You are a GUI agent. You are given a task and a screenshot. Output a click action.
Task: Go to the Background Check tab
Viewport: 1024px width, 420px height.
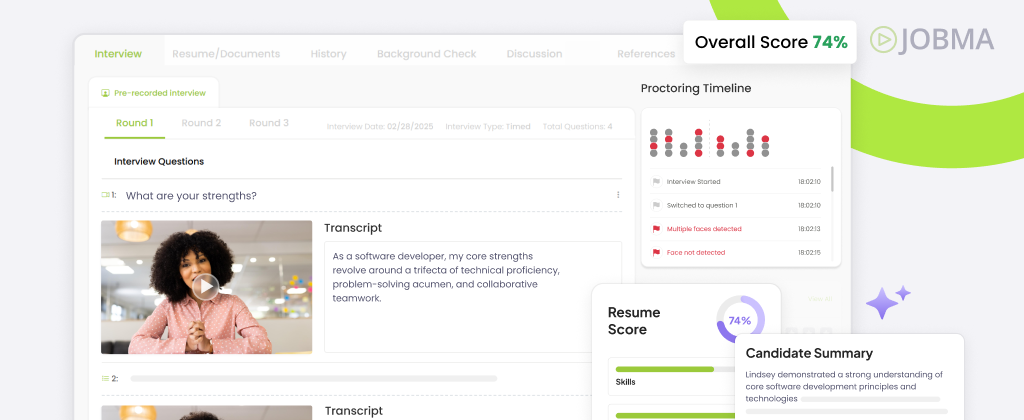tap(426, 54)
